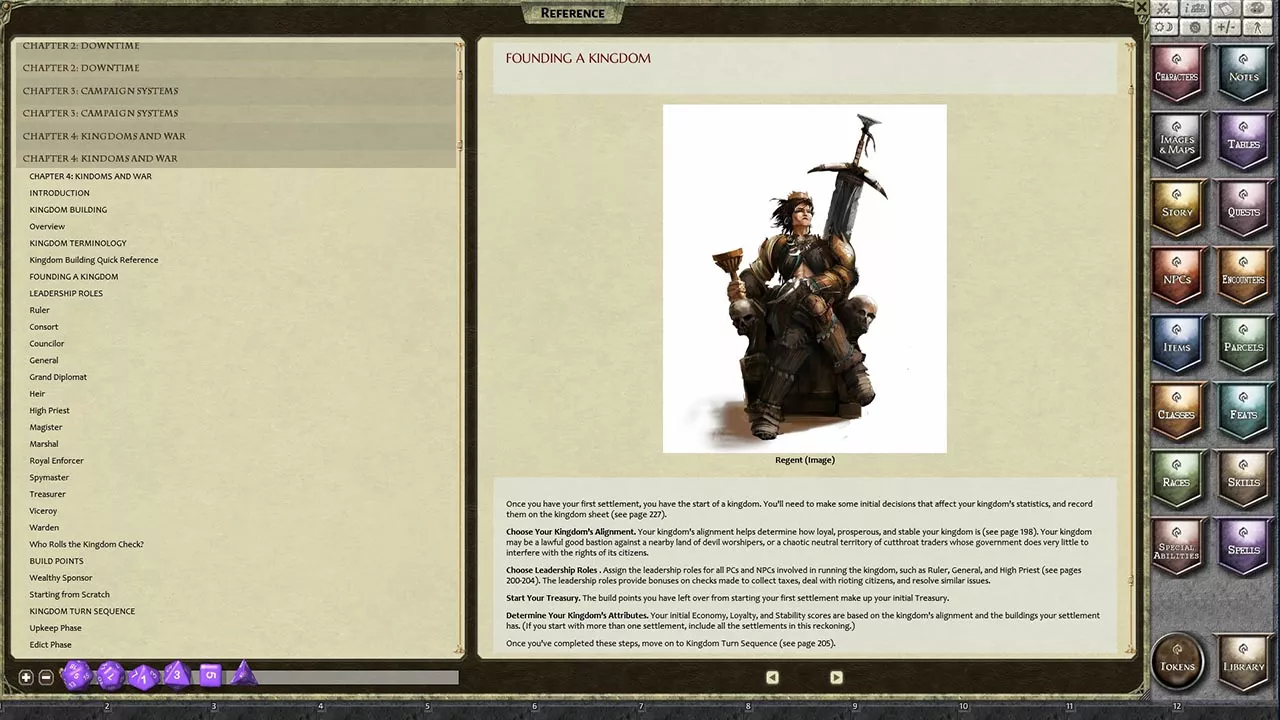Open the Edict Phase entry
The width and height of the screenshot is (1280, 720).
tap(50, 645)
